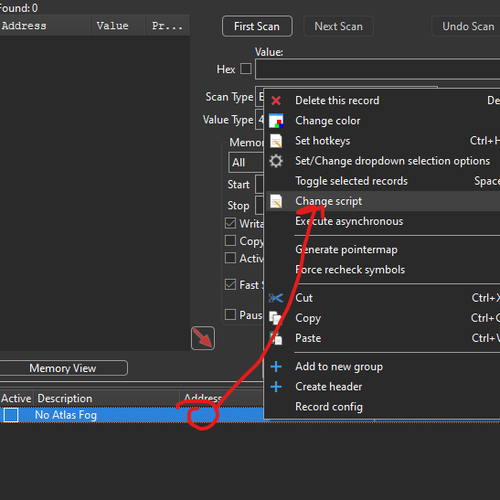Click the scissors Cut icon

pos(276,298)
